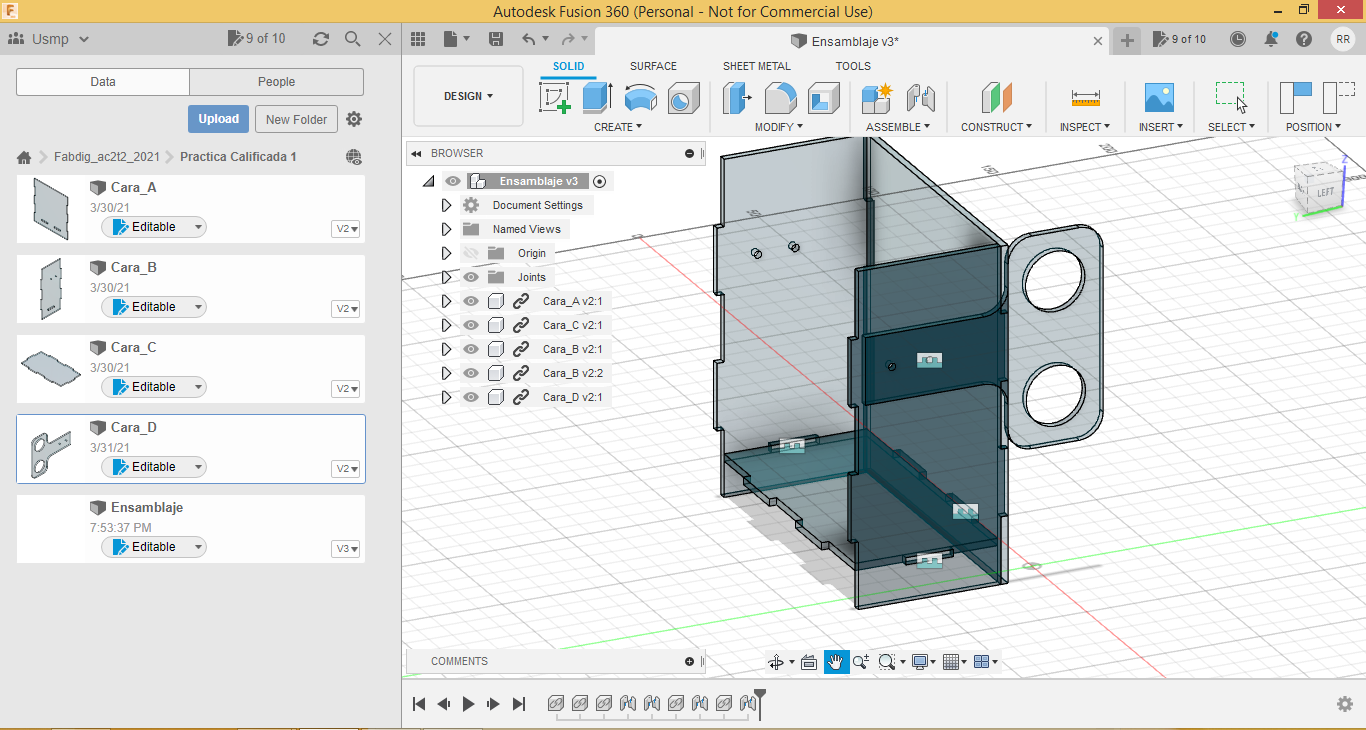The height and width of the screenshot is (730, 1366).
Task: Select the Pan hand tool
Action: point(836,662)
